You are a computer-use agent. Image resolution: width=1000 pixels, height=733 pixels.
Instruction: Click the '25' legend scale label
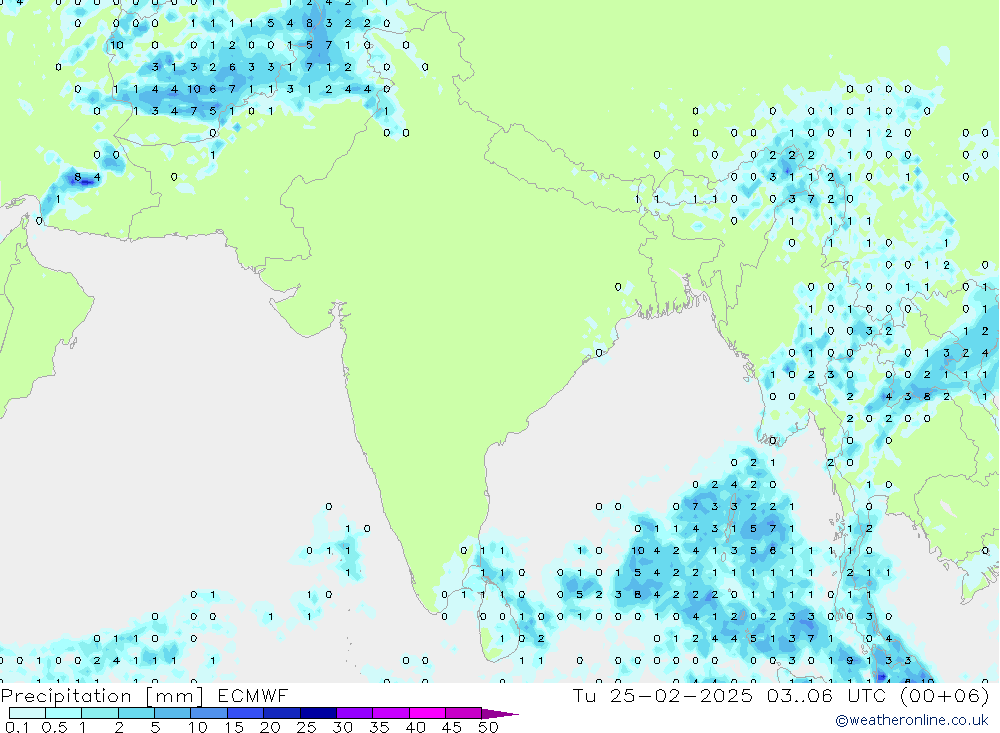[307, 727]
